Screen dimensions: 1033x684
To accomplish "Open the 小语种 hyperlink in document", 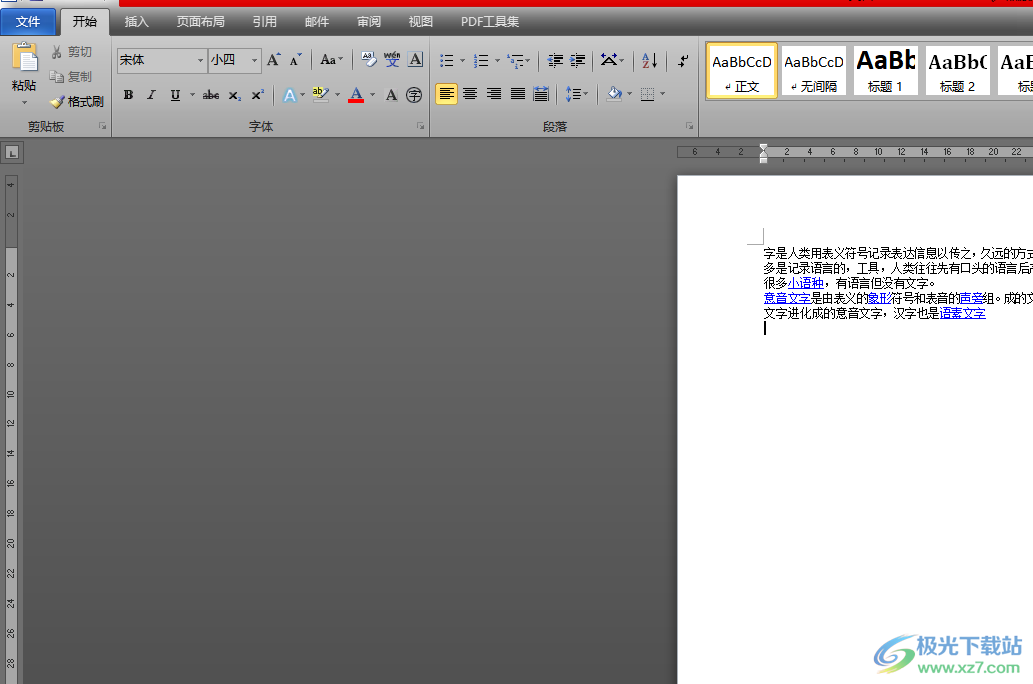I will pyautogui.click(x=806, y=283).
